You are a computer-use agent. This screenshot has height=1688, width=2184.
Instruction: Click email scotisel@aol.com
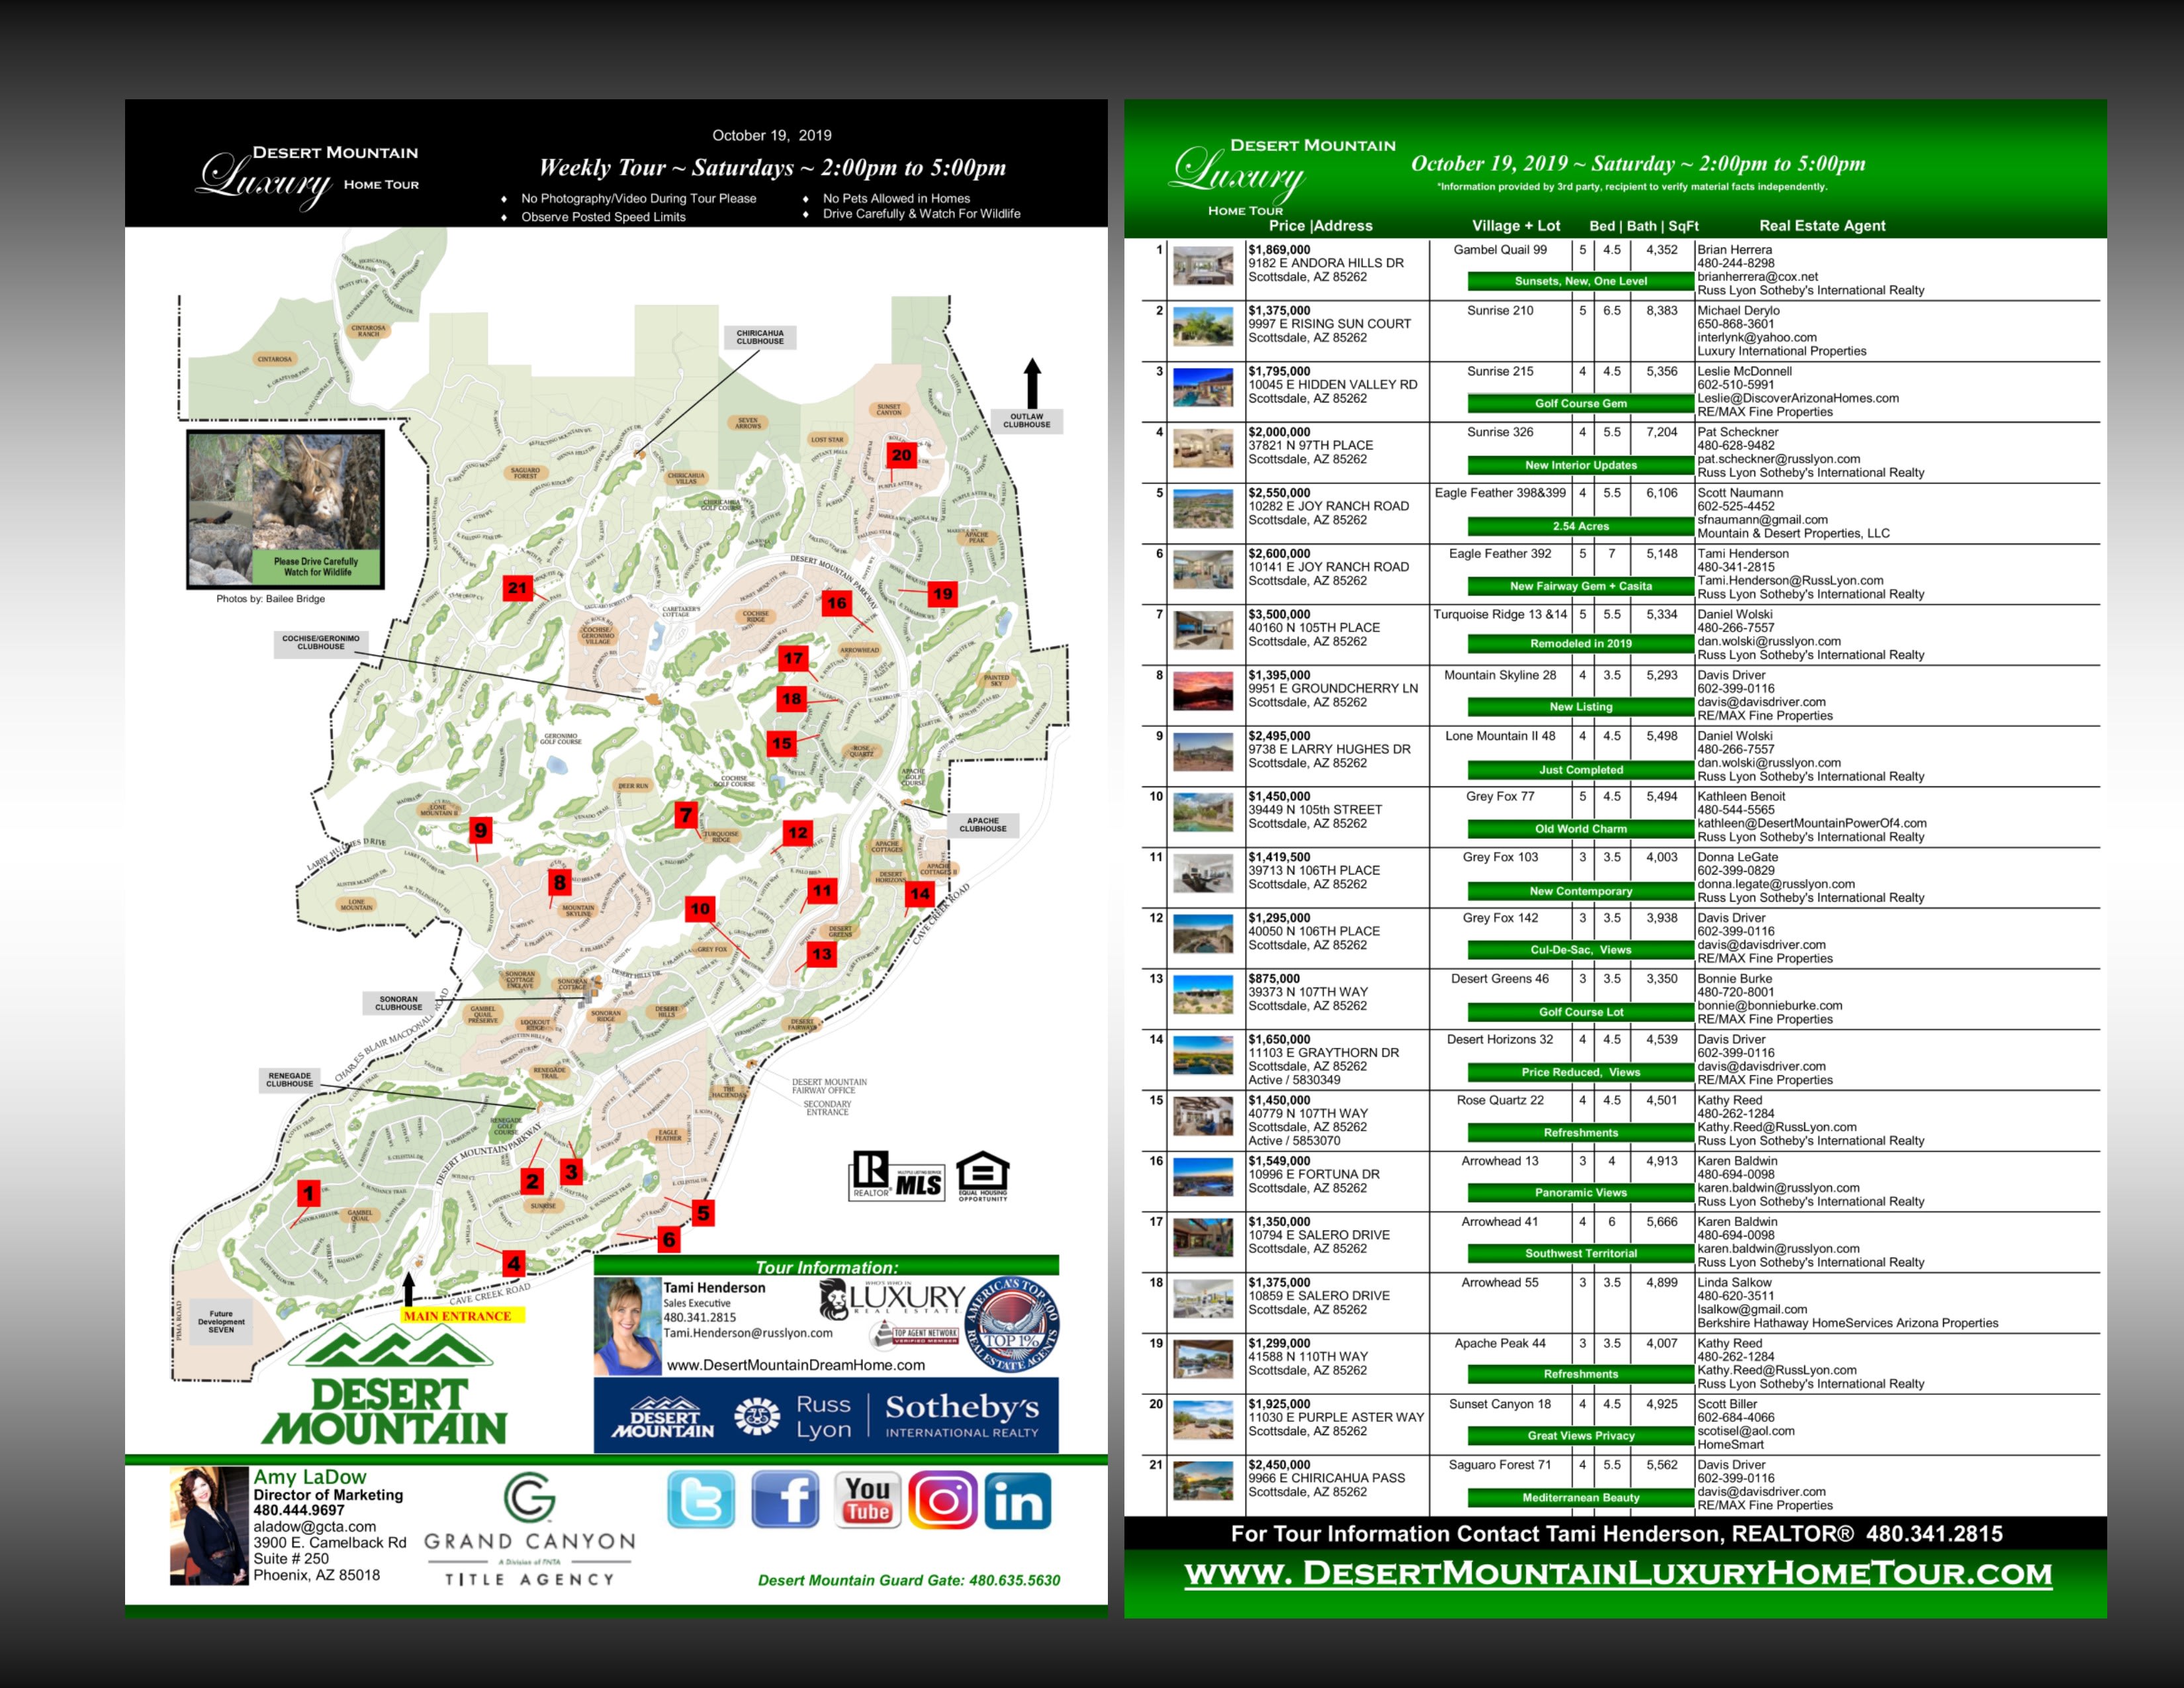point(1746,1431)
